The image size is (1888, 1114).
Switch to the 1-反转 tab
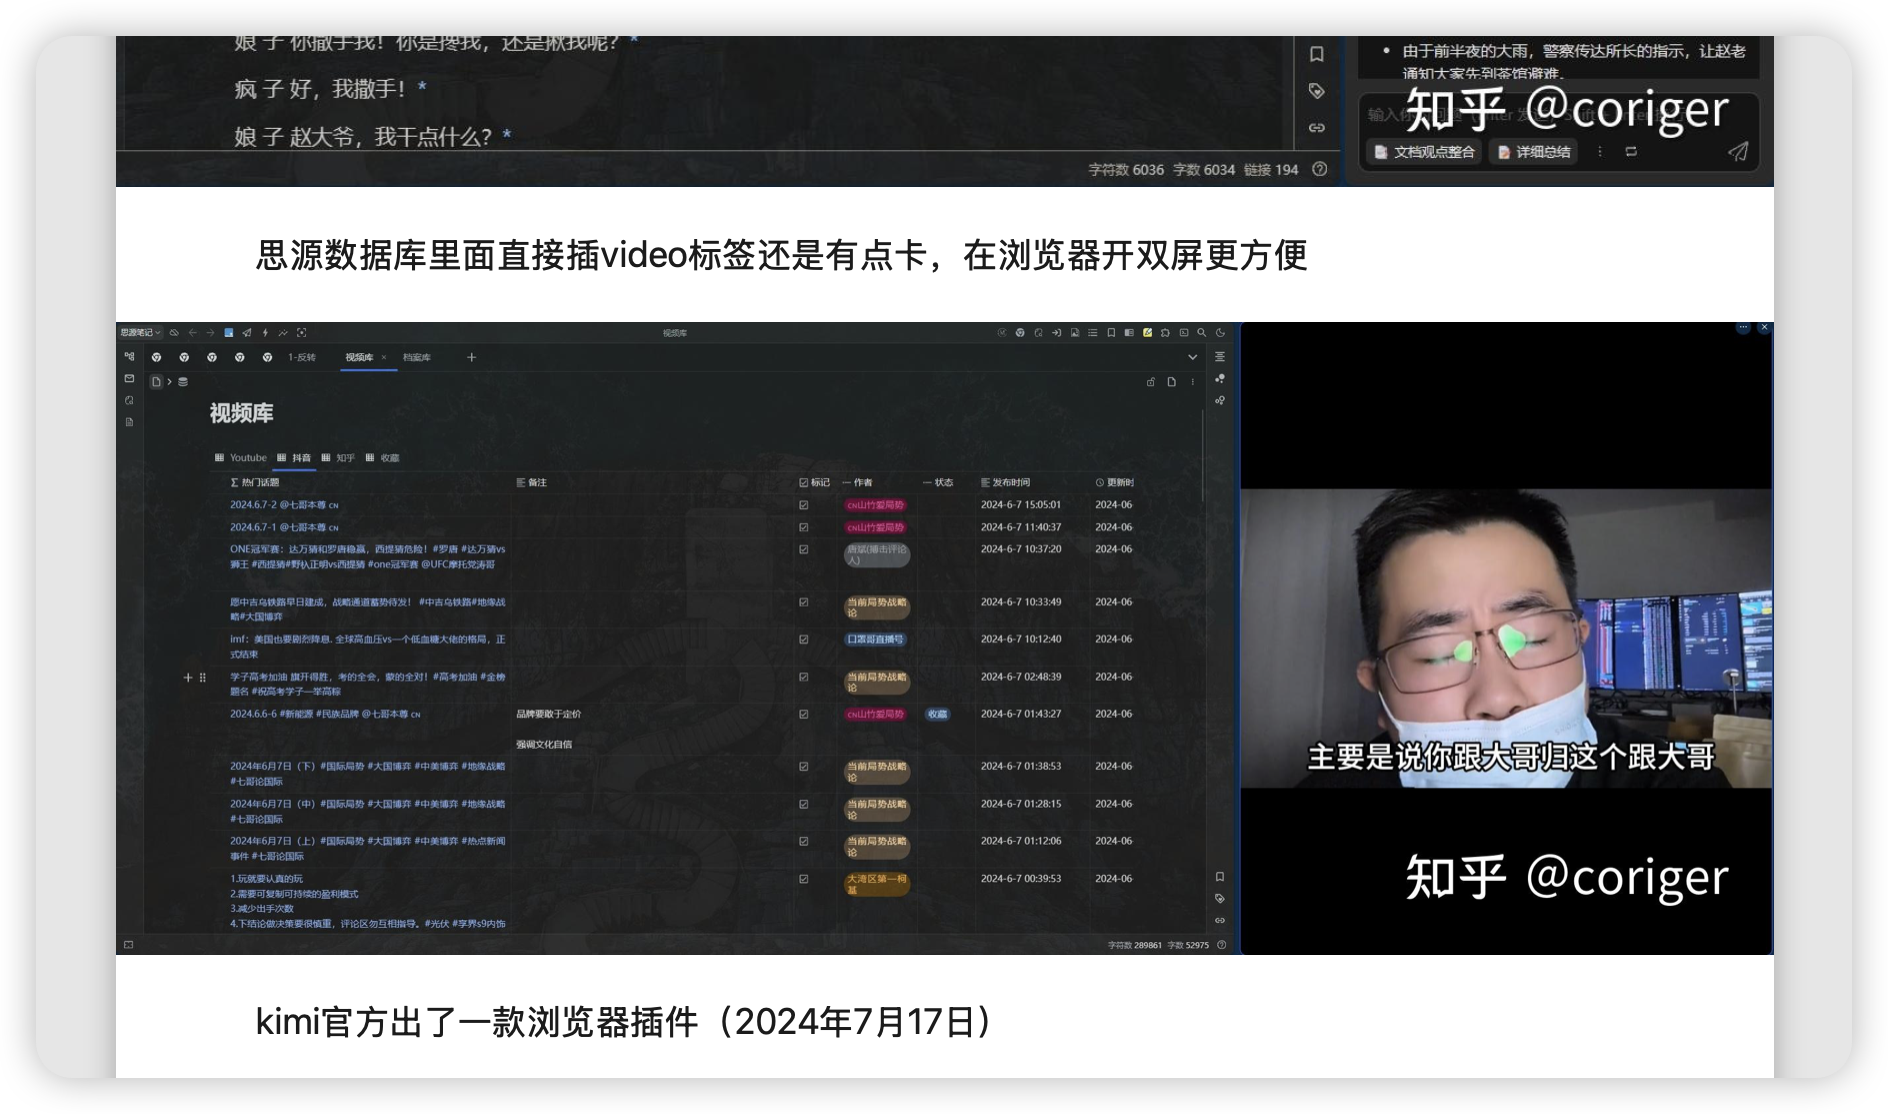tap(302, 357)
